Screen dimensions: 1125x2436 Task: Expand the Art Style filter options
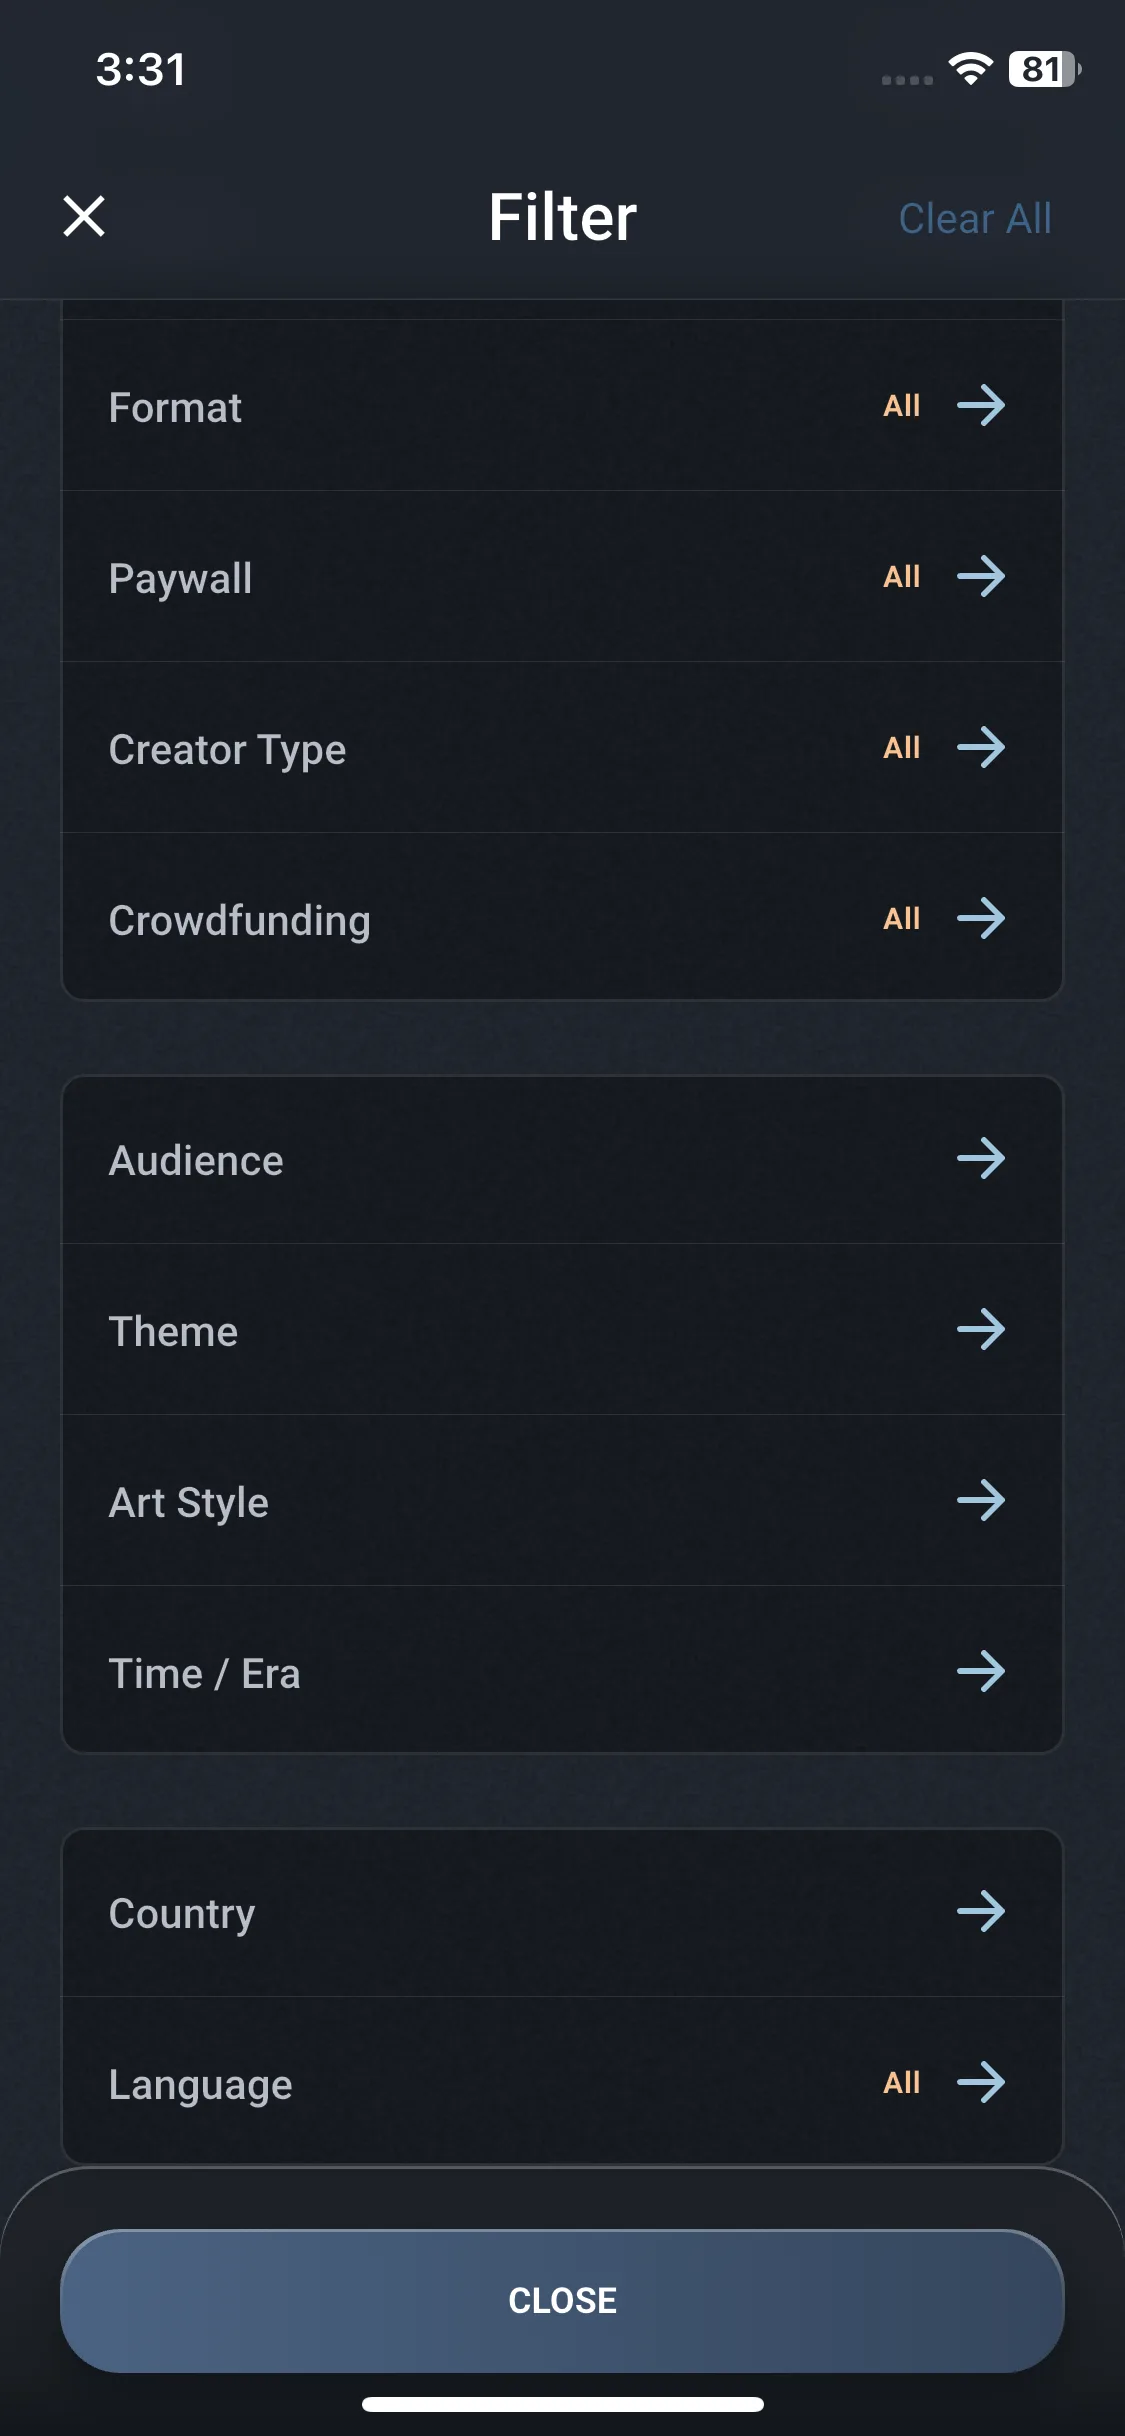tap(980, 1501)
